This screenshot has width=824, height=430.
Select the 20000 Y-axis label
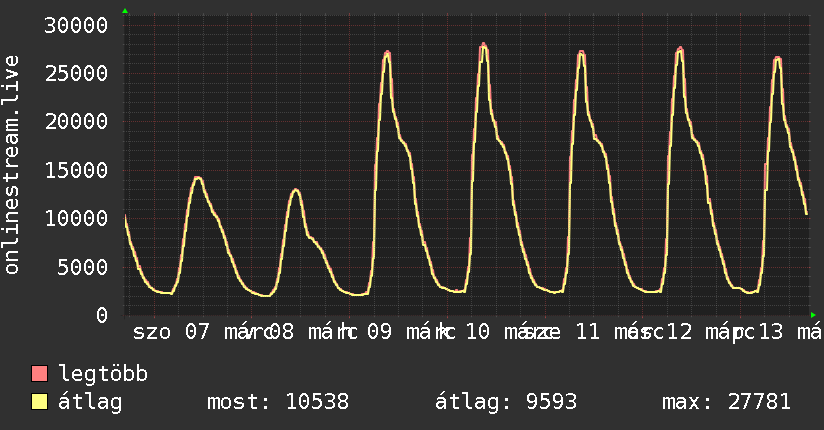click(x=77, y=121)
